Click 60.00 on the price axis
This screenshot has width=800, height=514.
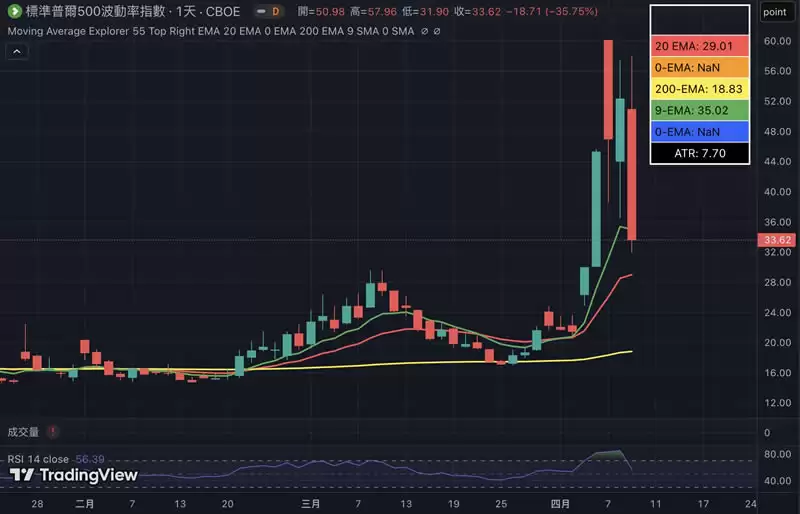click(x=778, y=41)
